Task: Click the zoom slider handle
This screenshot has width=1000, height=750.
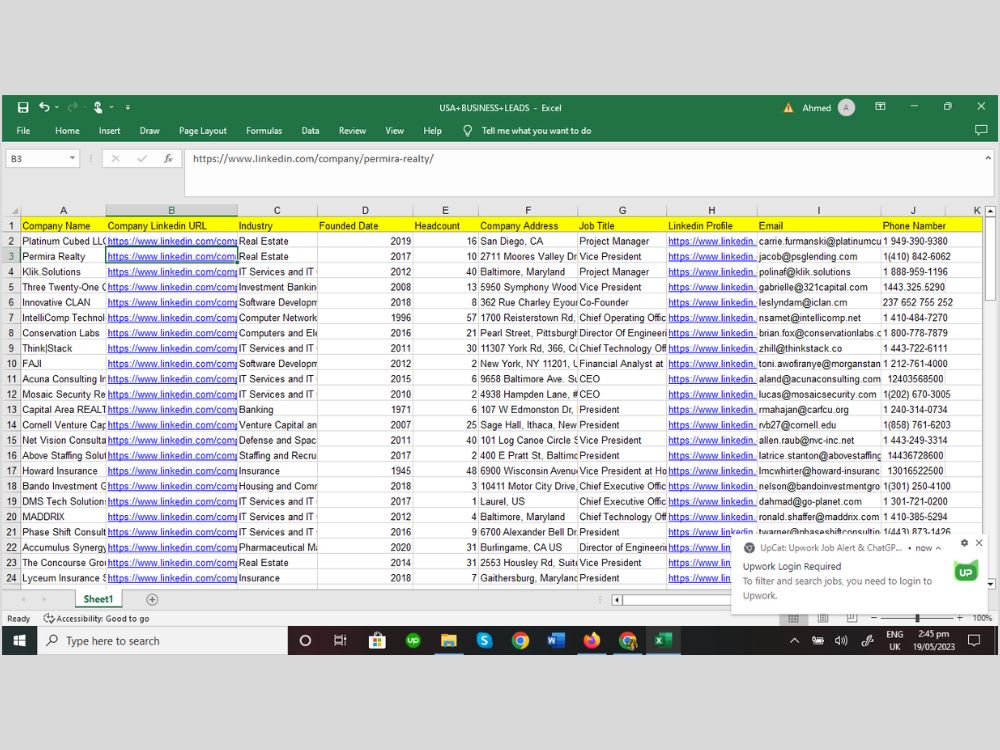Action: [x=917, y=618]
